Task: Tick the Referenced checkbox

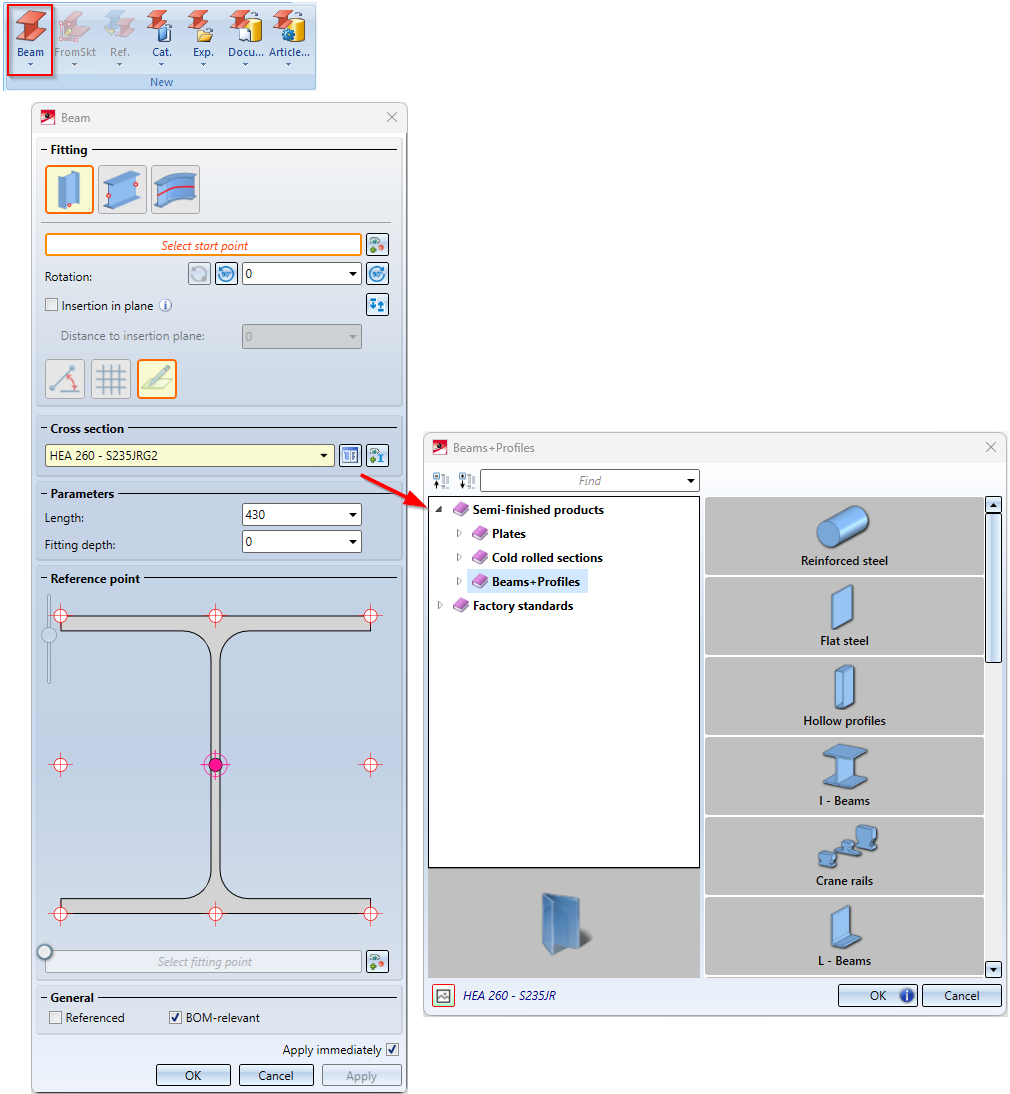Action: coord(56,1017)
